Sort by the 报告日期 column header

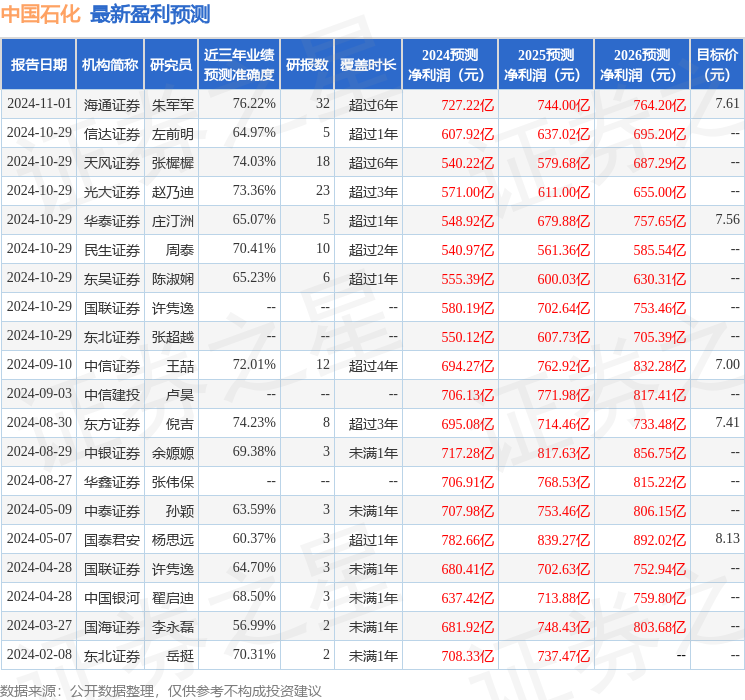pyautogui.click(x=38, y=65)
